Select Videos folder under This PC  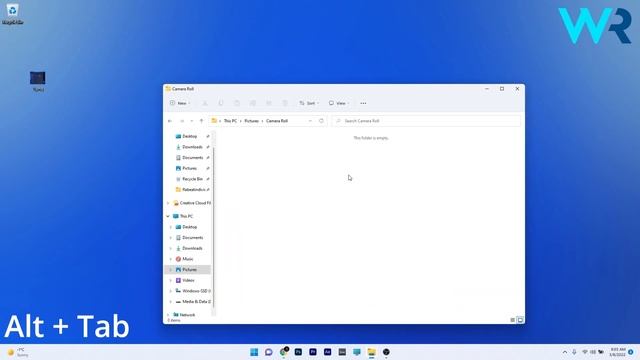click(x=185, y=280)
